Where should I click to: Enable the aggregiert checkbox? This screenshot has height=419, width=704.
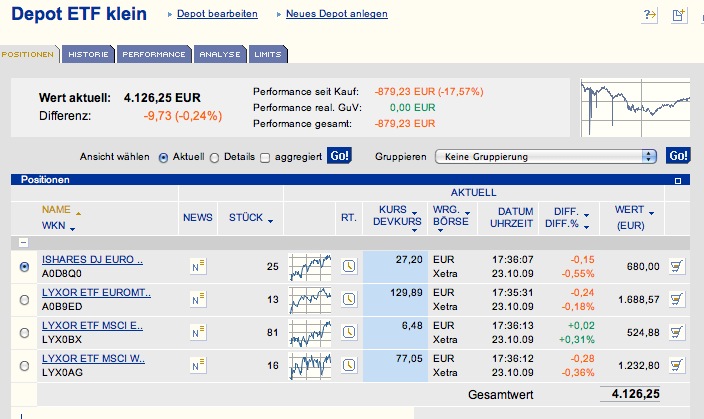[x=265, y=157]
